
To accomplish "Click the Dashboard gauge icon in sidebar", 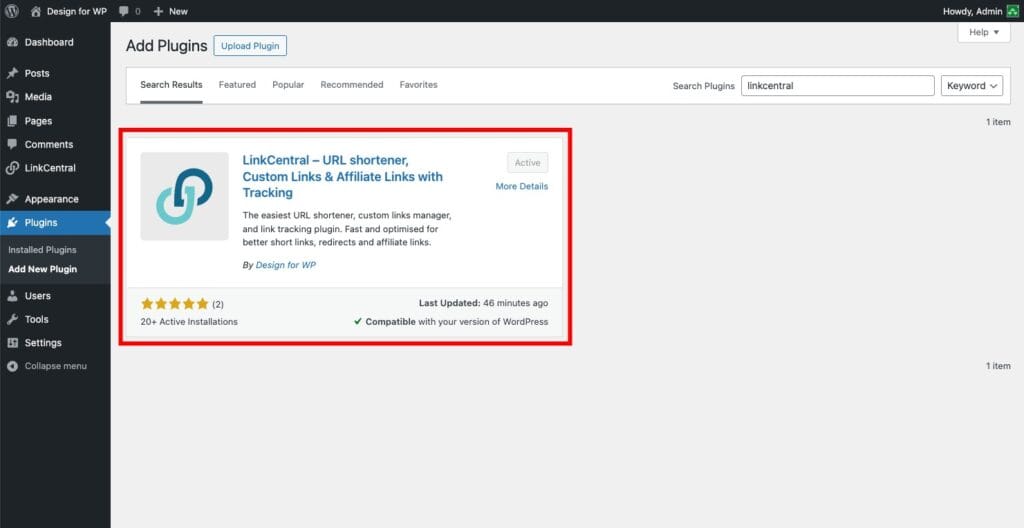I will click(x=12, y=42).
